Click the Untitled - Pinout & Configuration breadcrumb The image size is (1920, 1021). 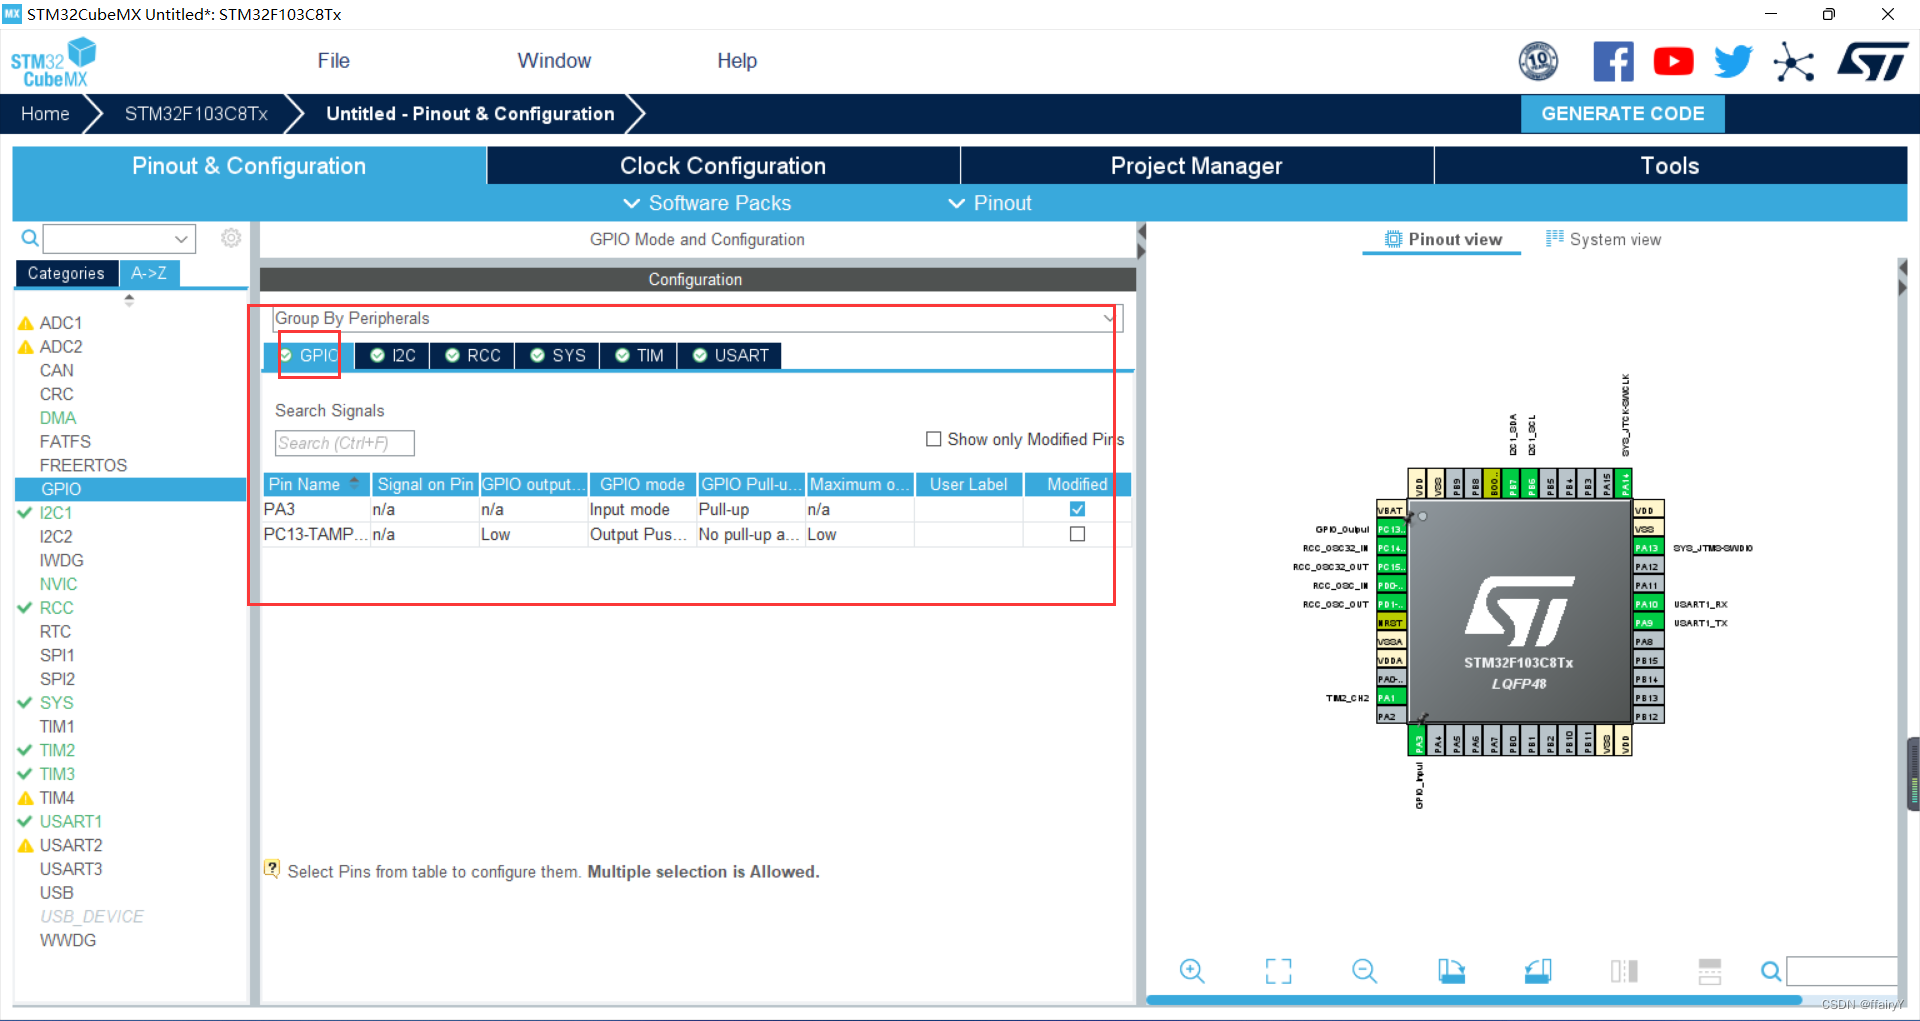(470, 114)
